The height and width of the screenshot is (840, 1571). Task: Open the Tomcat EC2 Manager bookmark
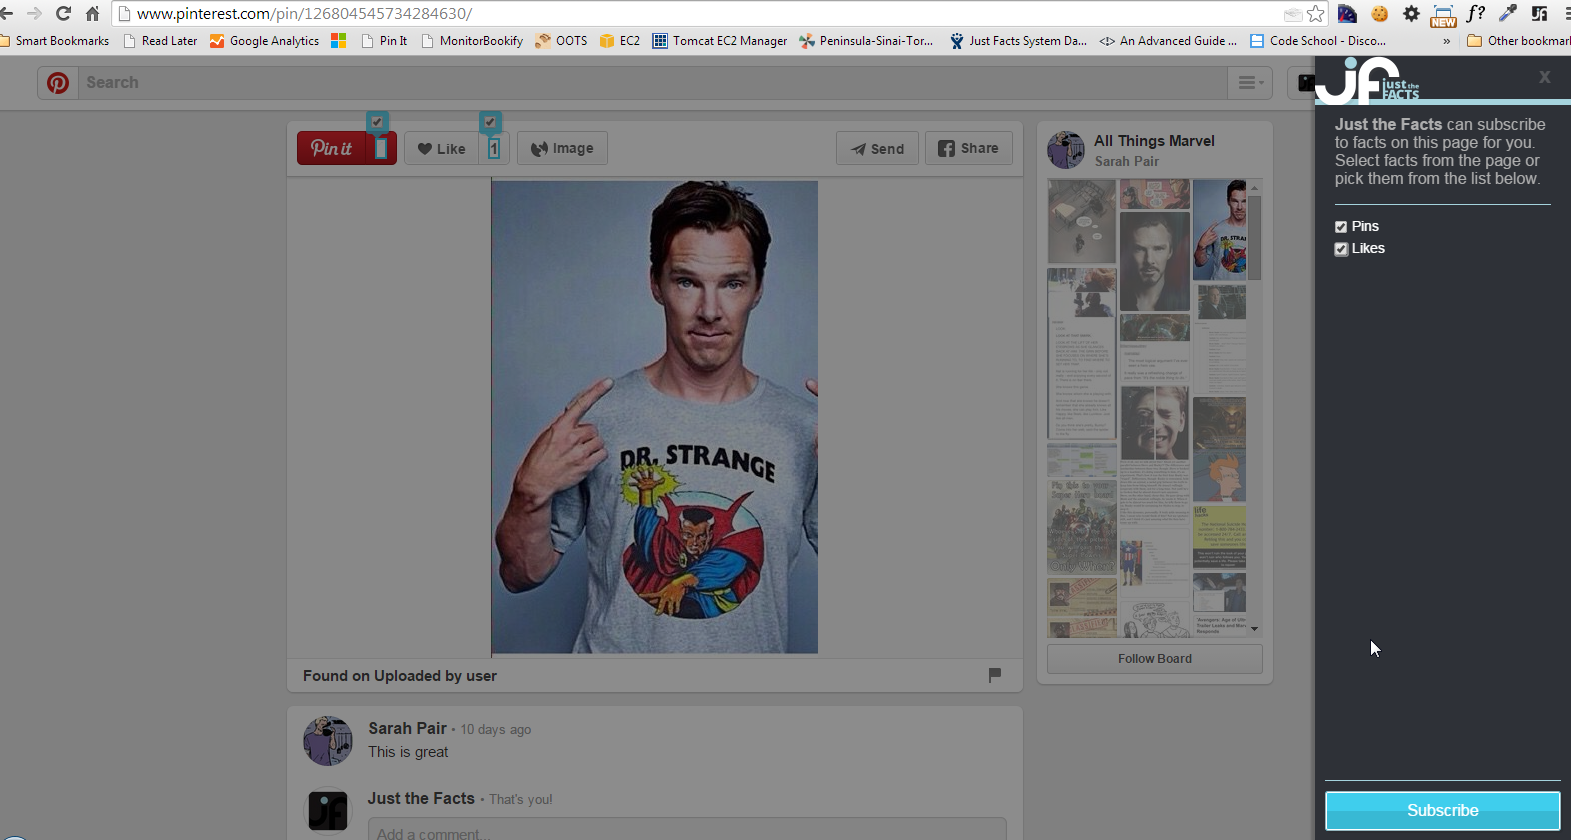click(720, 41)
